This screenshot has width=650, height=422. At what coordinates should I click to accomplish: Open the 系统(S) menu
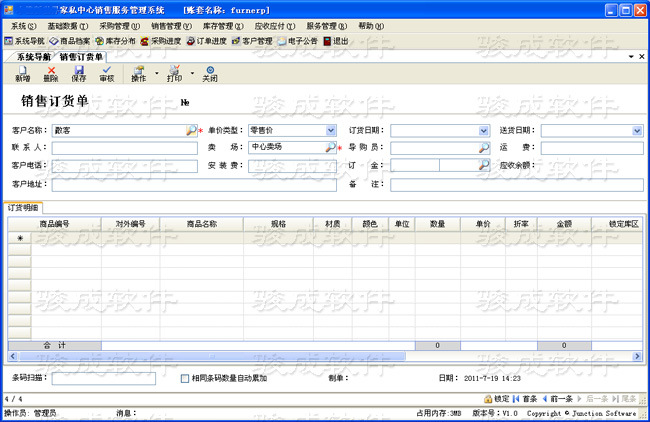[23, 26]
